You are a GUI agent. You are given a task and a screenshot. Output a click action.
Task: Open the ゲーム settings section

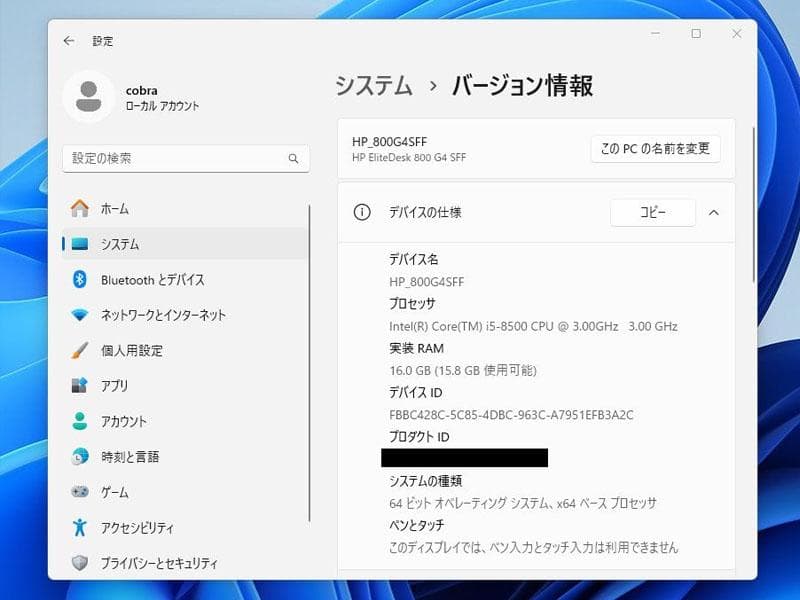coord(108,492)
